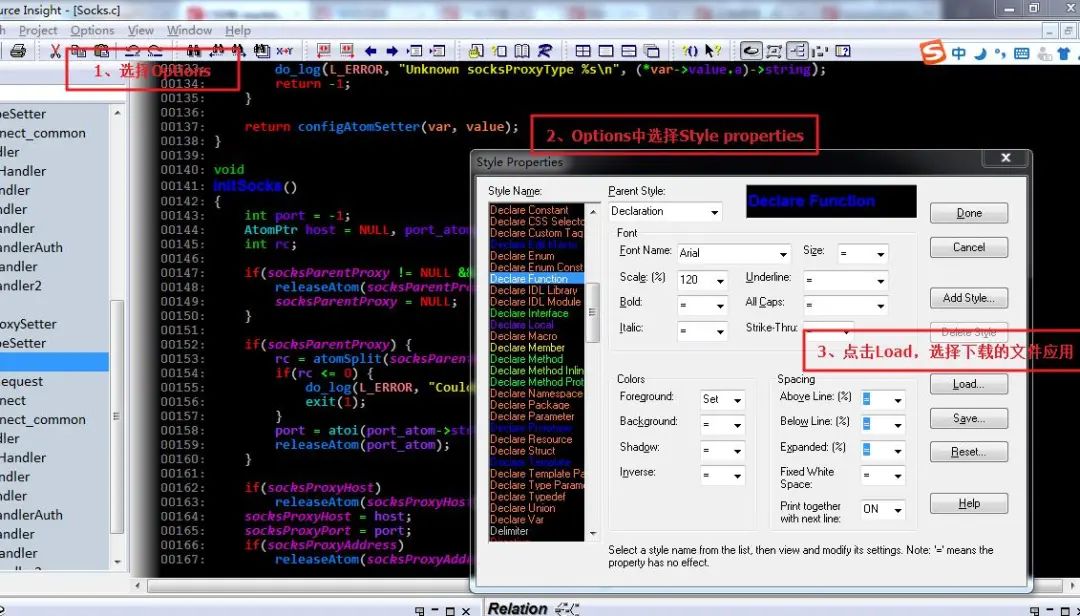Image resolution: width=1080 pixels, height=616 pixels.
Task: Click the blue Go Forward arrow icon
Action: [392, 51]
